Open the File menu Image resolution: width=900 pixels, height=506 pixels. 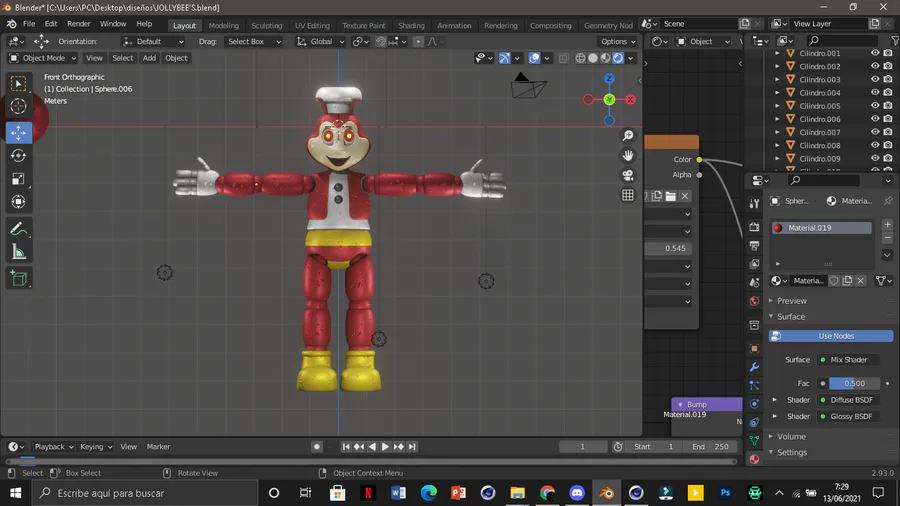click(29, 24)
